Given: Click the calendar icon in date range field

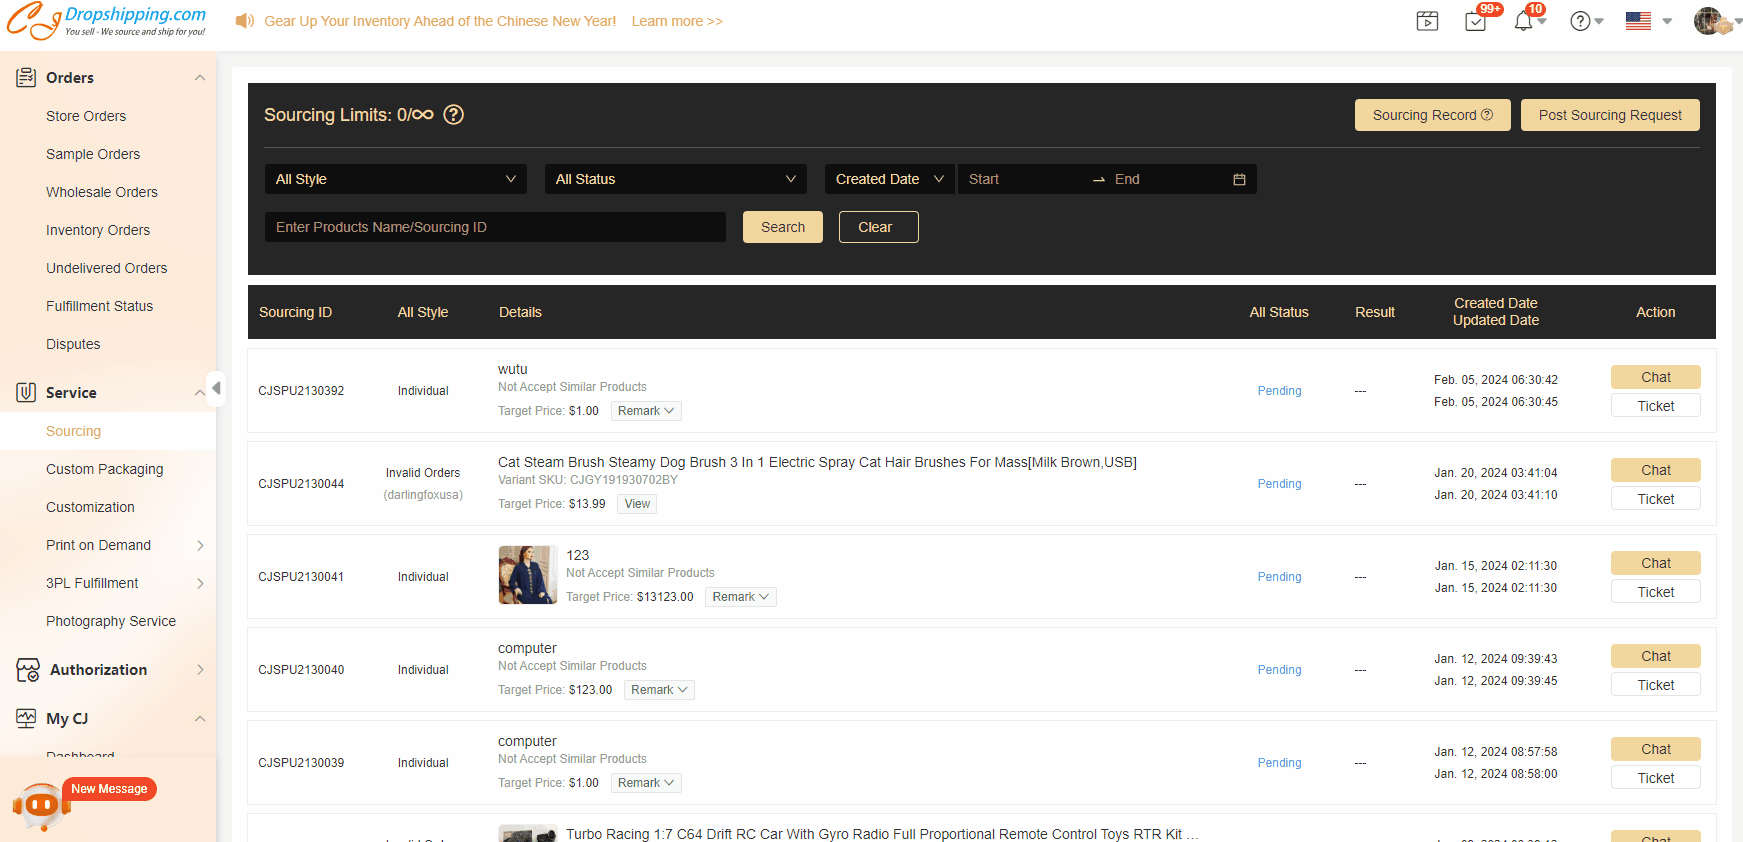Looking at the screenshot, I should click(x=1239, y=179).
